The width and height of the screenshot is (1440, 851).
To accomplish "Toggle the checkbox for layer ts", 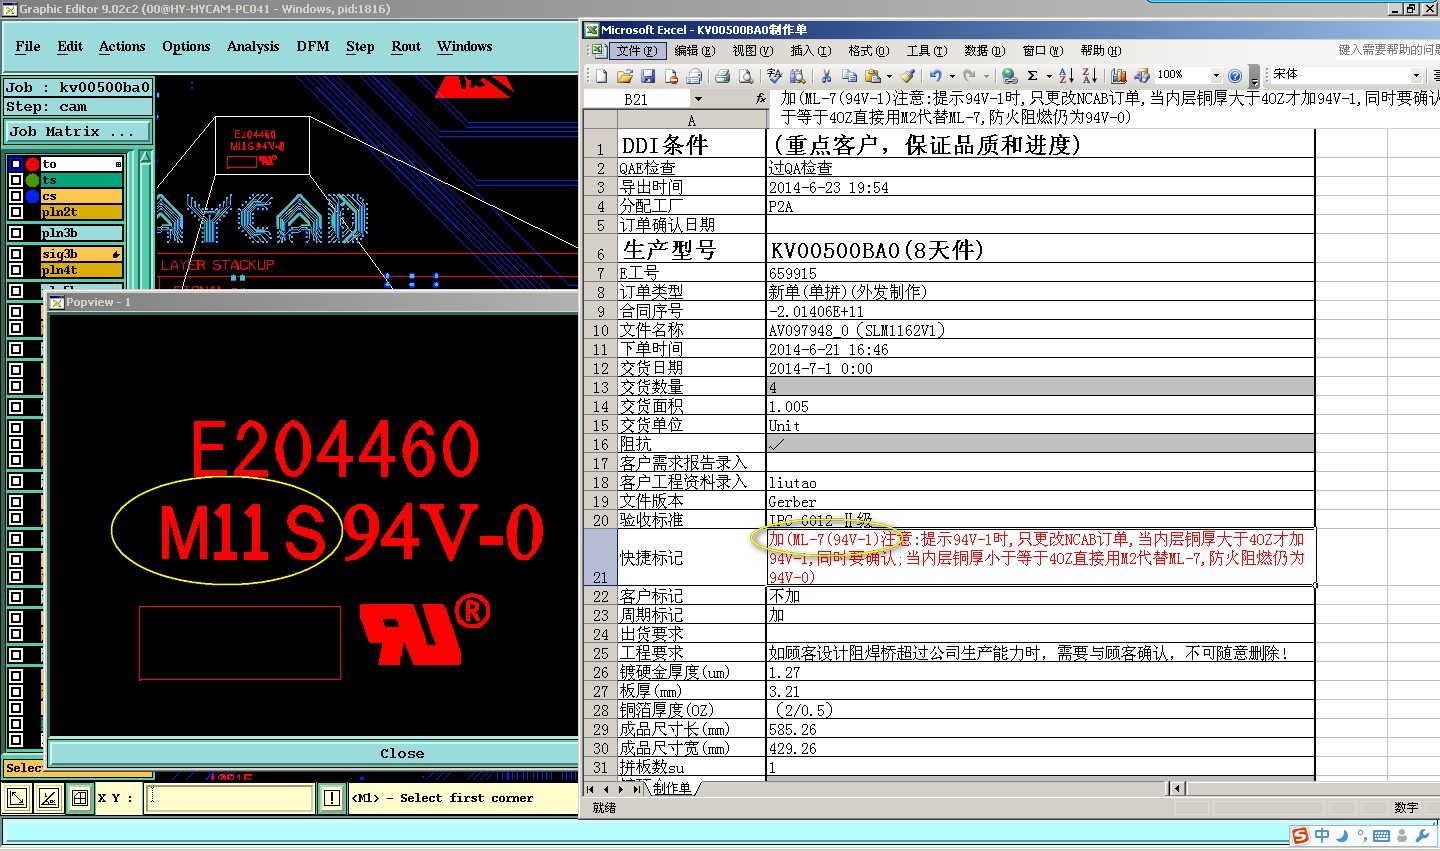I will (x=16, y=180).
